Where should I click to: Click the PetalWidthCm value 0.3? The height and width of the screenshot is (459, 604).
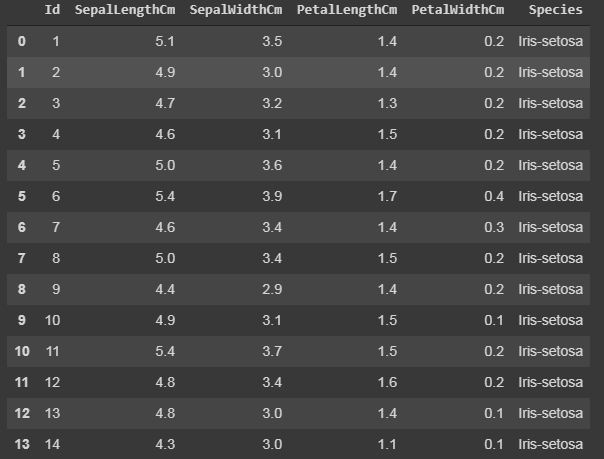point(494,227)
